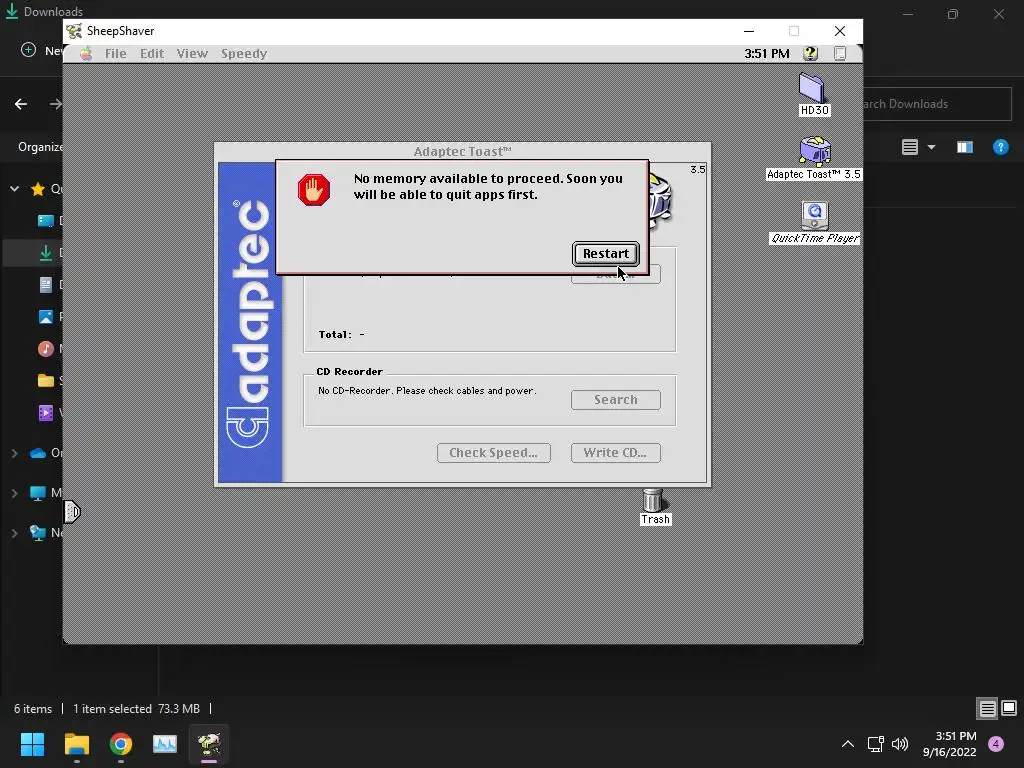Open the Windows Start menu
The height and width of the screenshot is (768, 1024).
click(32, 744)
